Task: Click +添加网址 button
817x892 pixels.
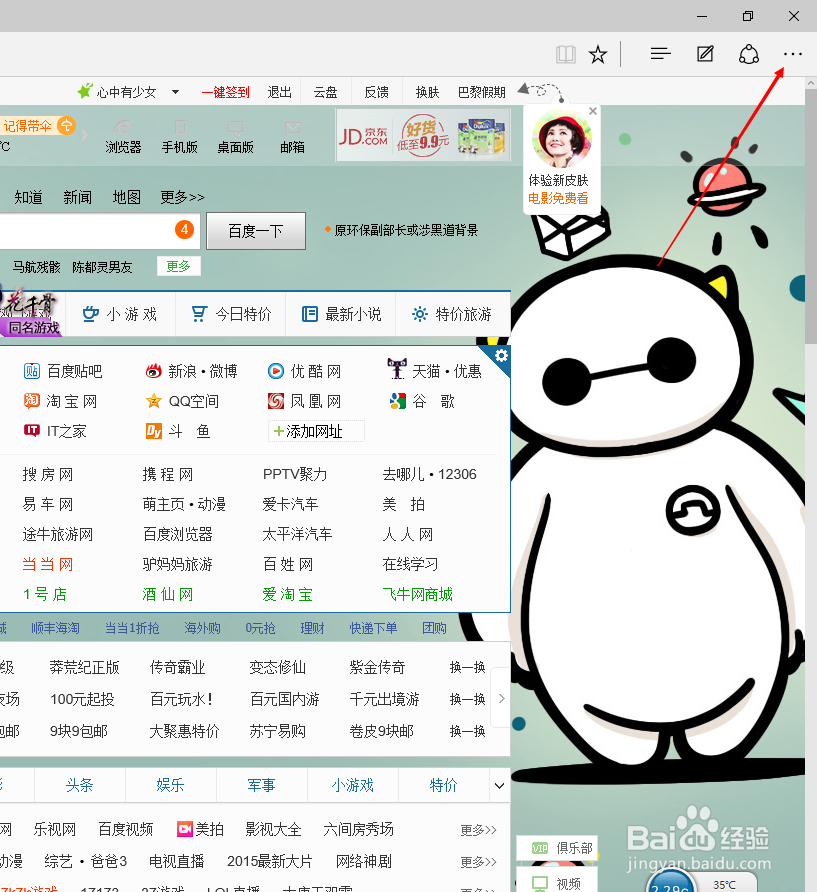Action: 316,431
